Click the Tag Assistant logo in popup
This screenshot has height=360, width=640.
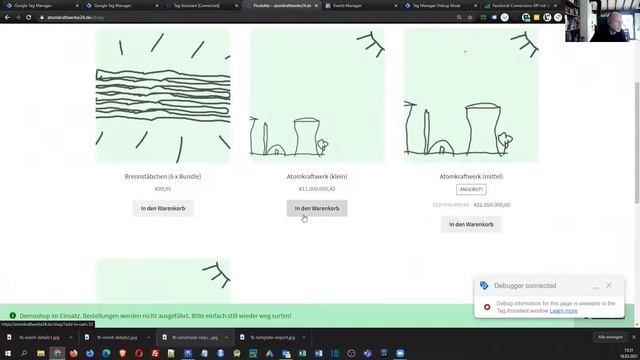pyautogui.click(x=484, y=285)
